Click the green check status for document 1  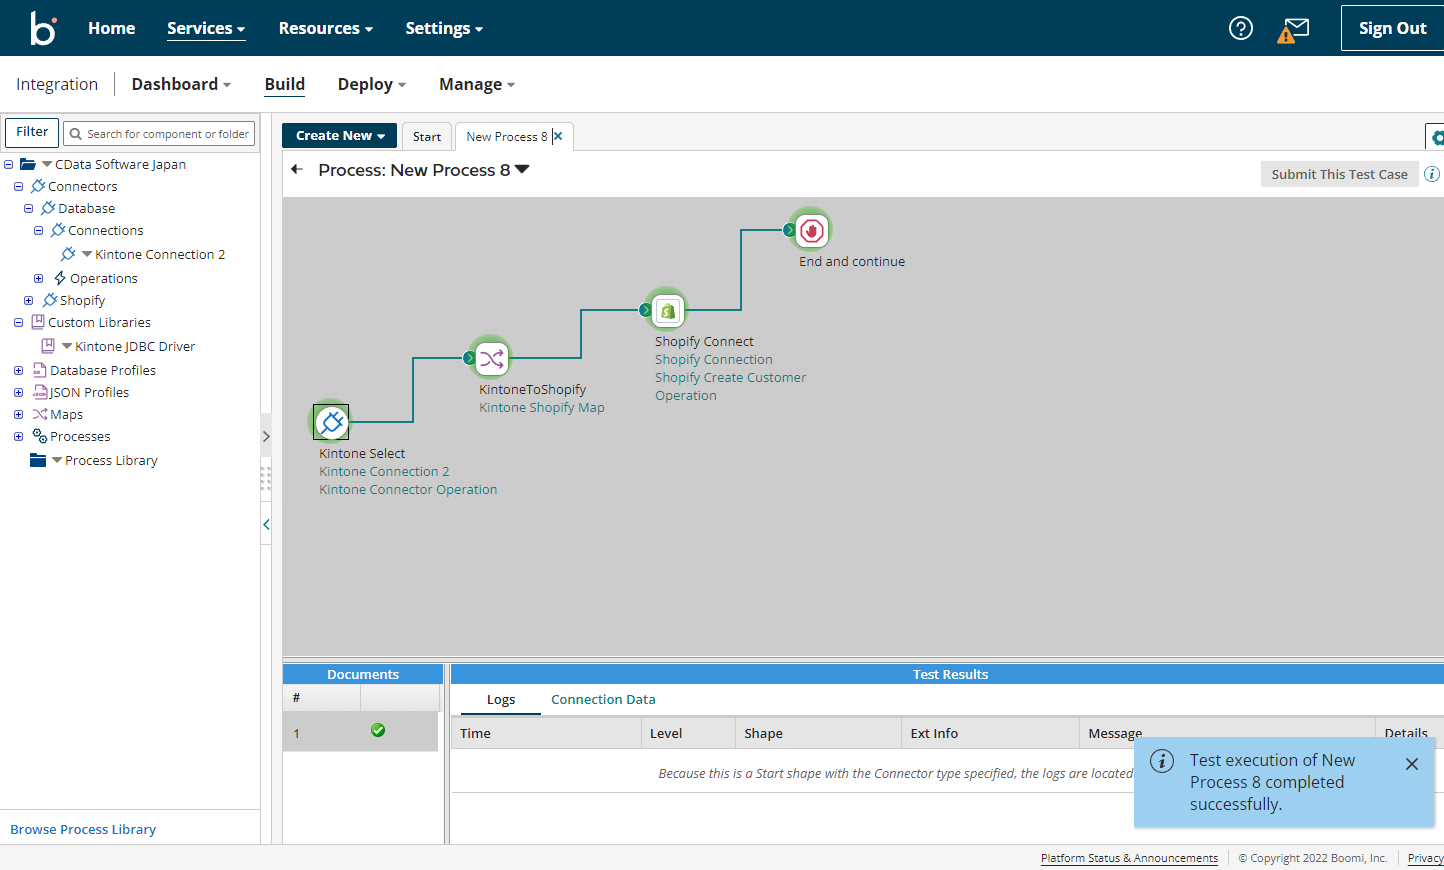(378, 730)
